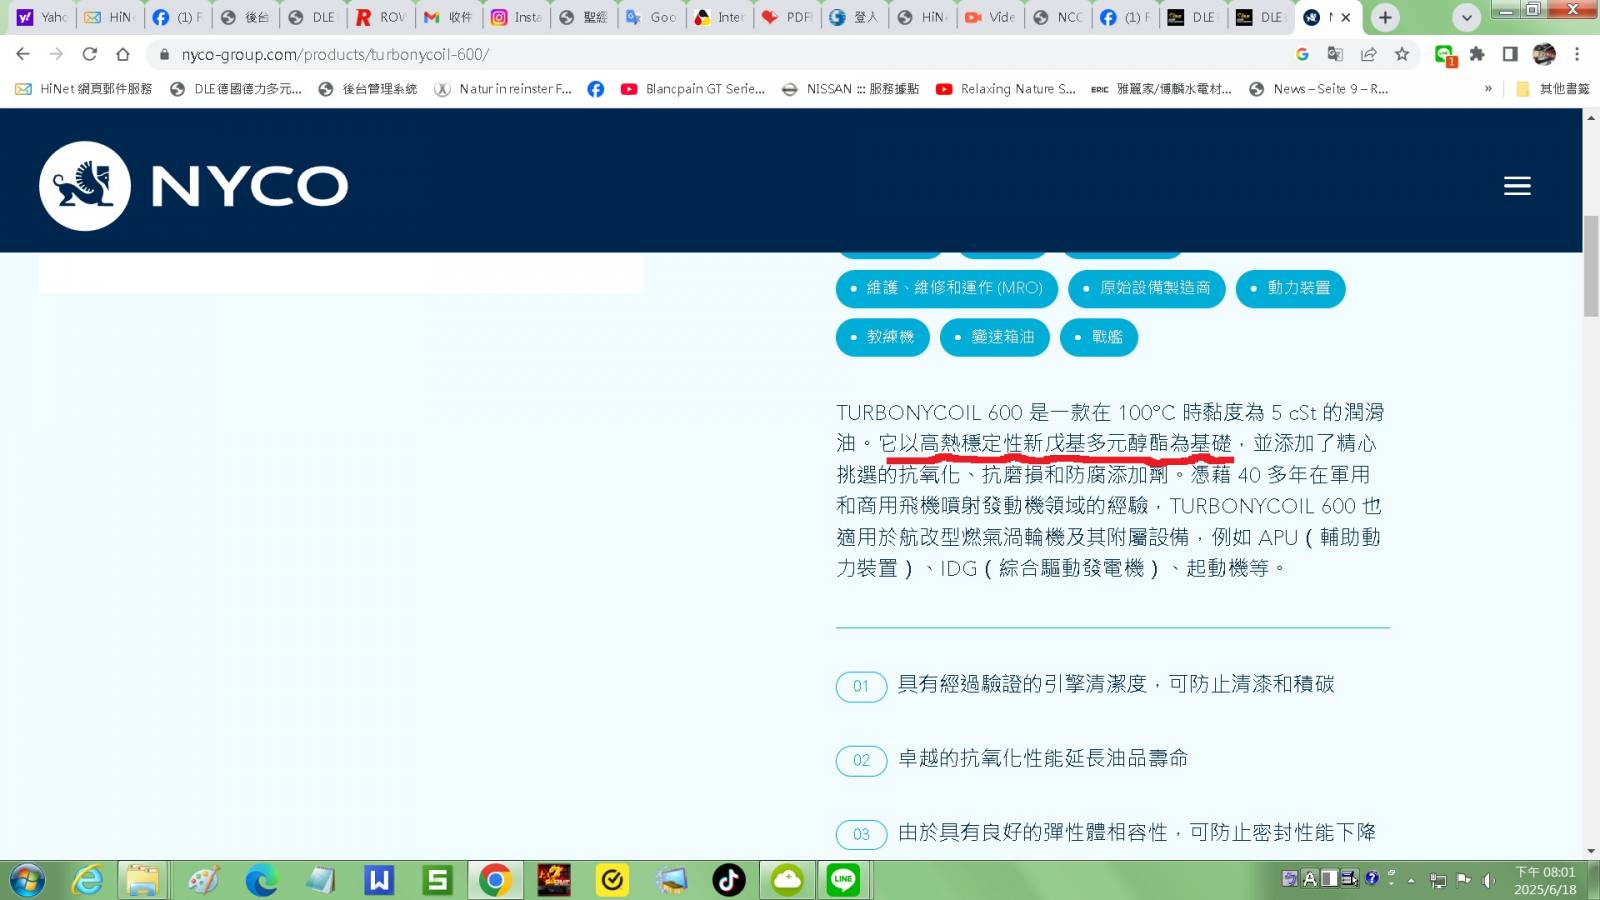The image size is (1600, 900).
Task: Toggle the Chrome side panel button
Action: pyautogui.click(x=1510, y=54)
